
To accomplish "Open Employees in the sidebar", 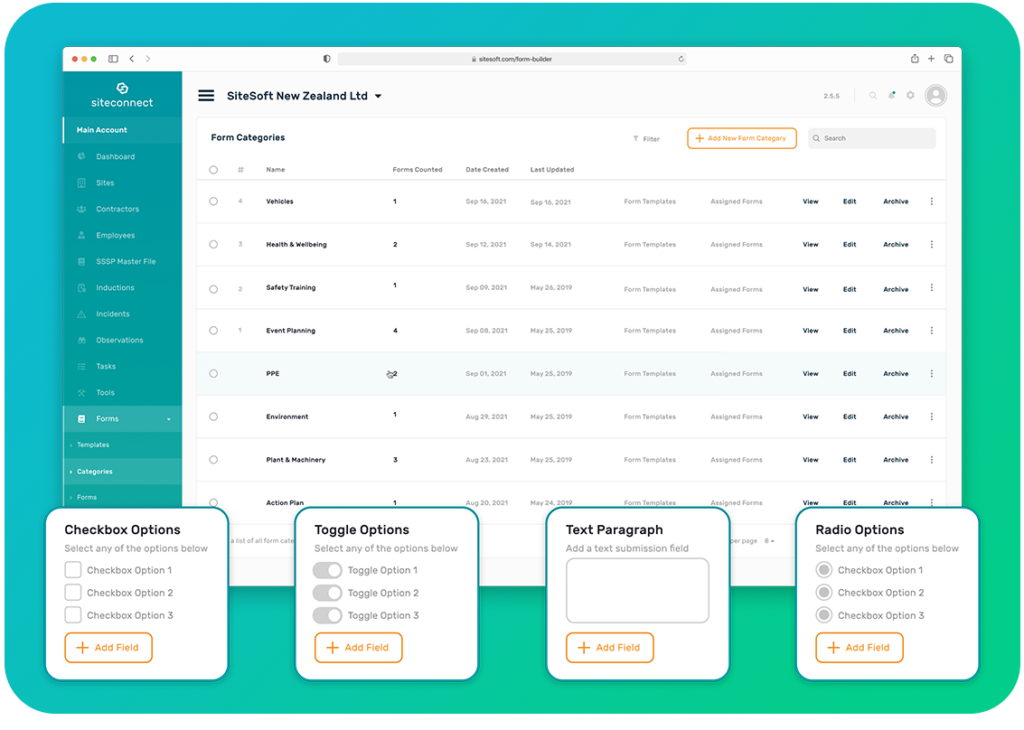I will coord(116,235).
